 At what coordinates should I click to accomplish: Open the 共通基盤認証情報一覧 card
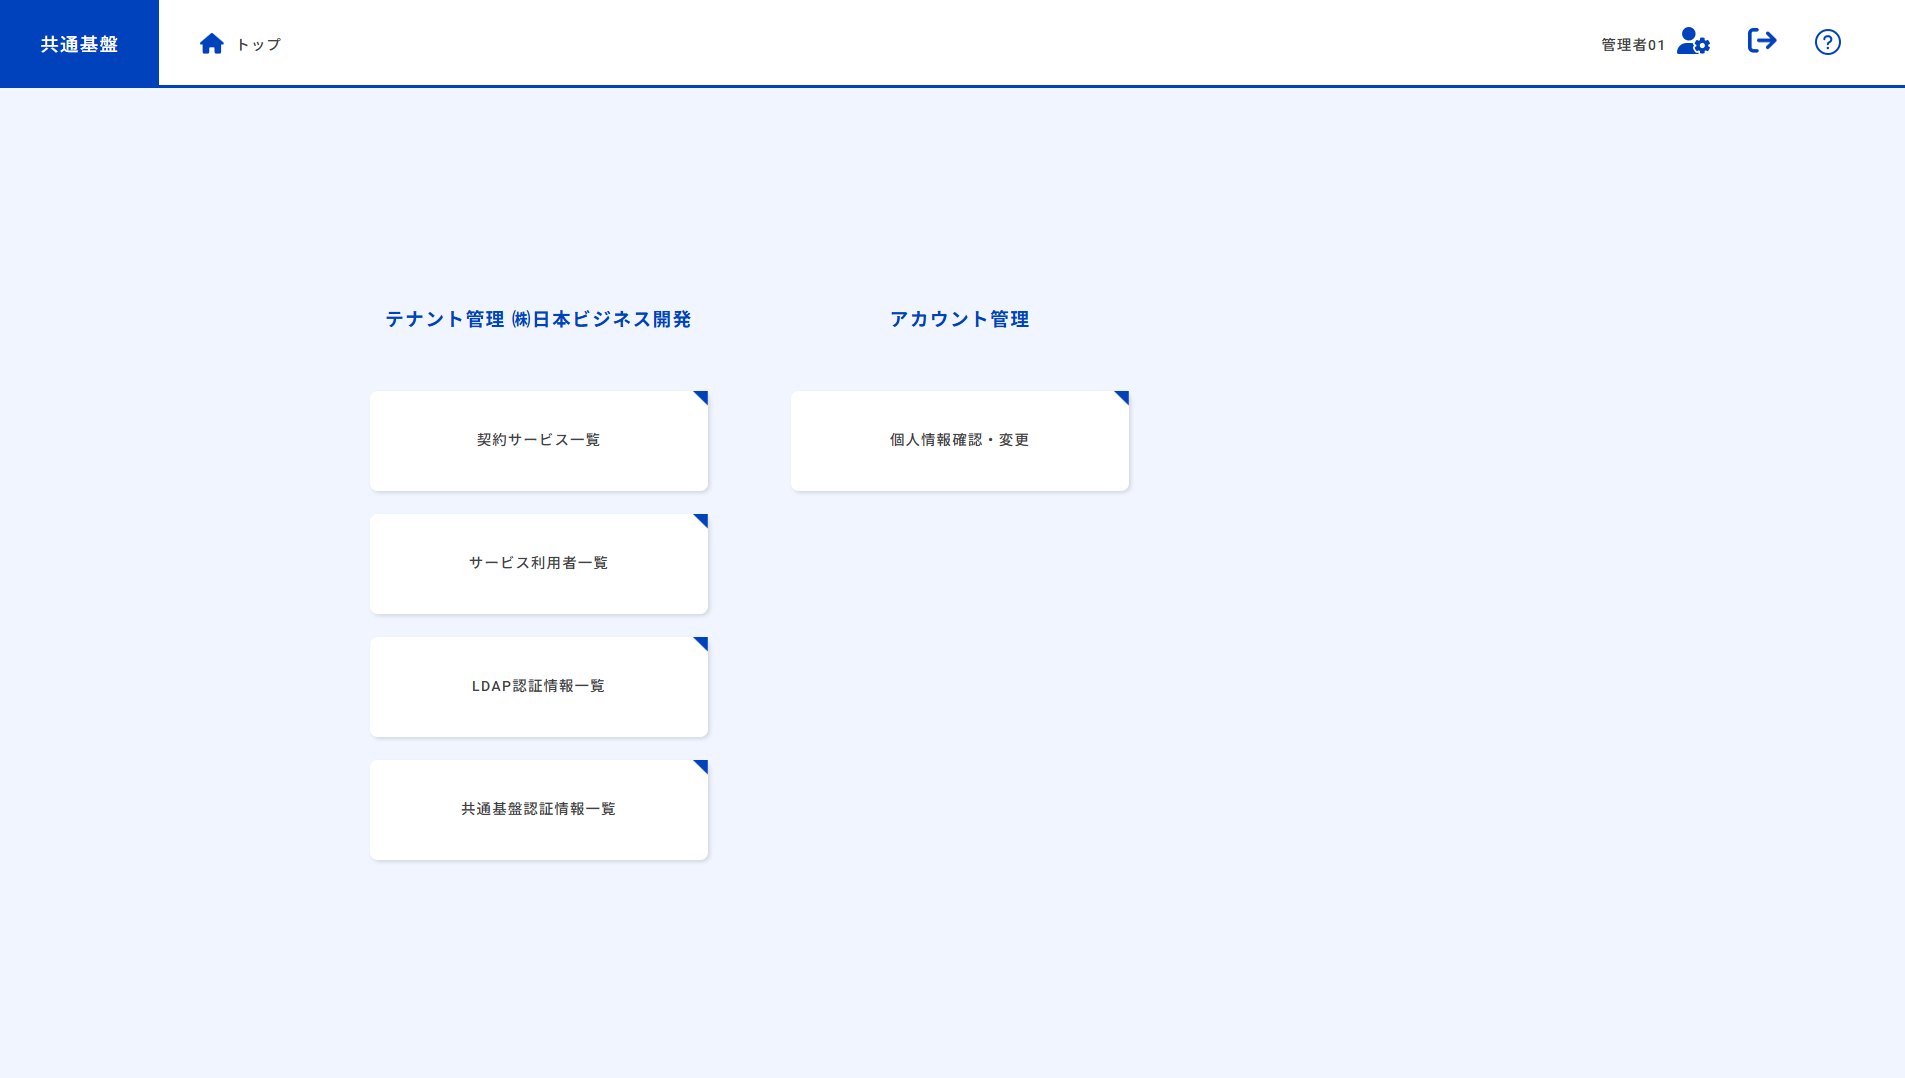click(539, 809)
